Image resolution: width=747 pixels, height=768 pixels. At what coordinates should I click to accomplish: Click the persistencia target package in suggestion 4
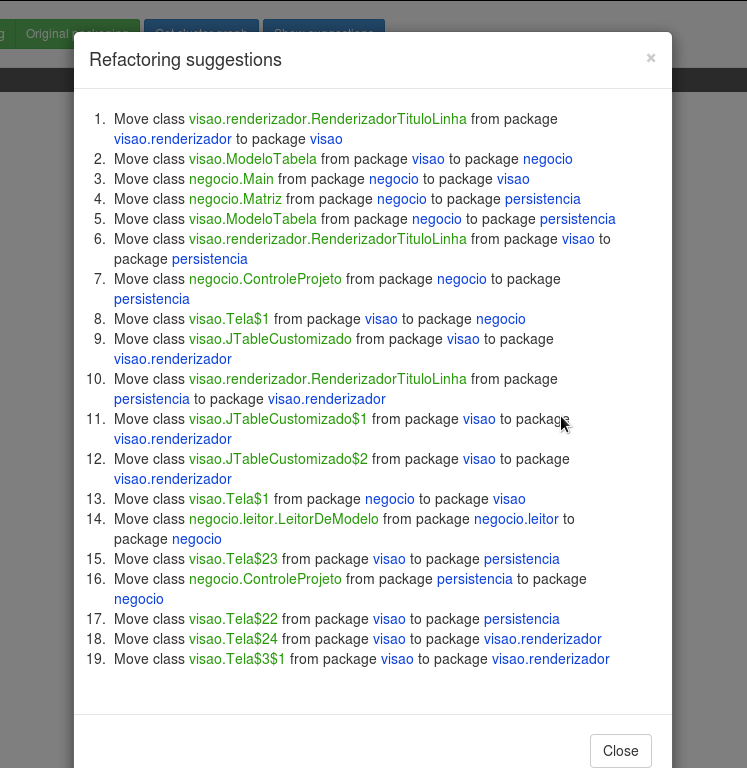pos(542,199)
